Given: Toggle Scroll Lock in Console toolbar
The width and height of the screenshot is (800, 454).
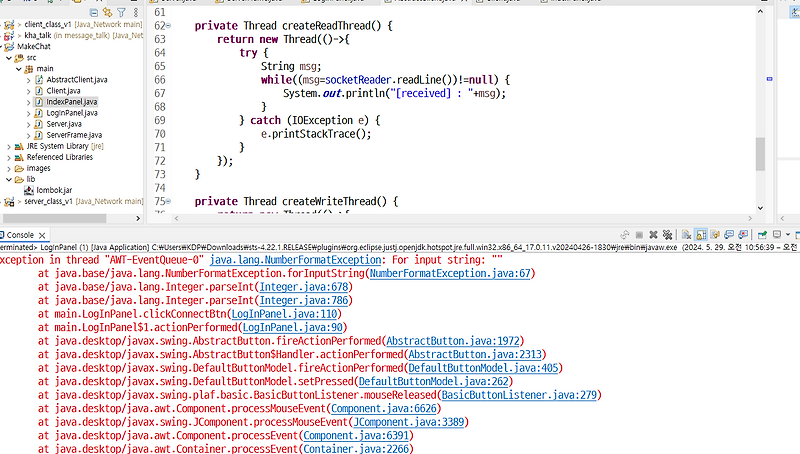Looking at the screenshot, I should (x=701, y=235).
